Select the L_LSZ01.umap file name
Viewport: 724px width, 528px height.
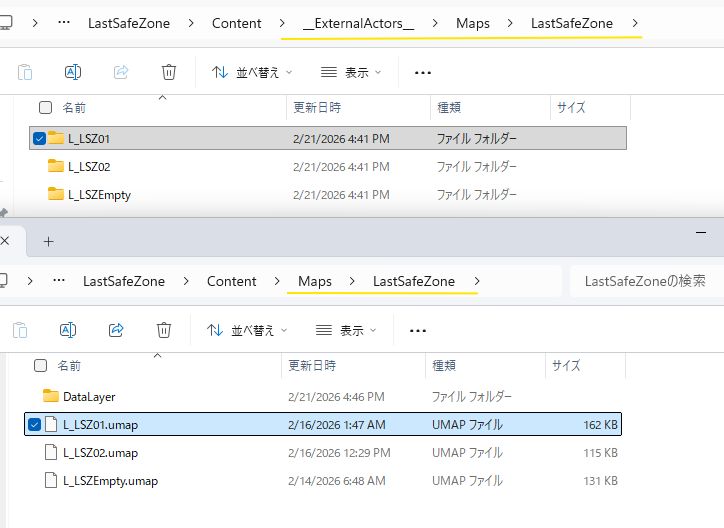tap(100, 425)
